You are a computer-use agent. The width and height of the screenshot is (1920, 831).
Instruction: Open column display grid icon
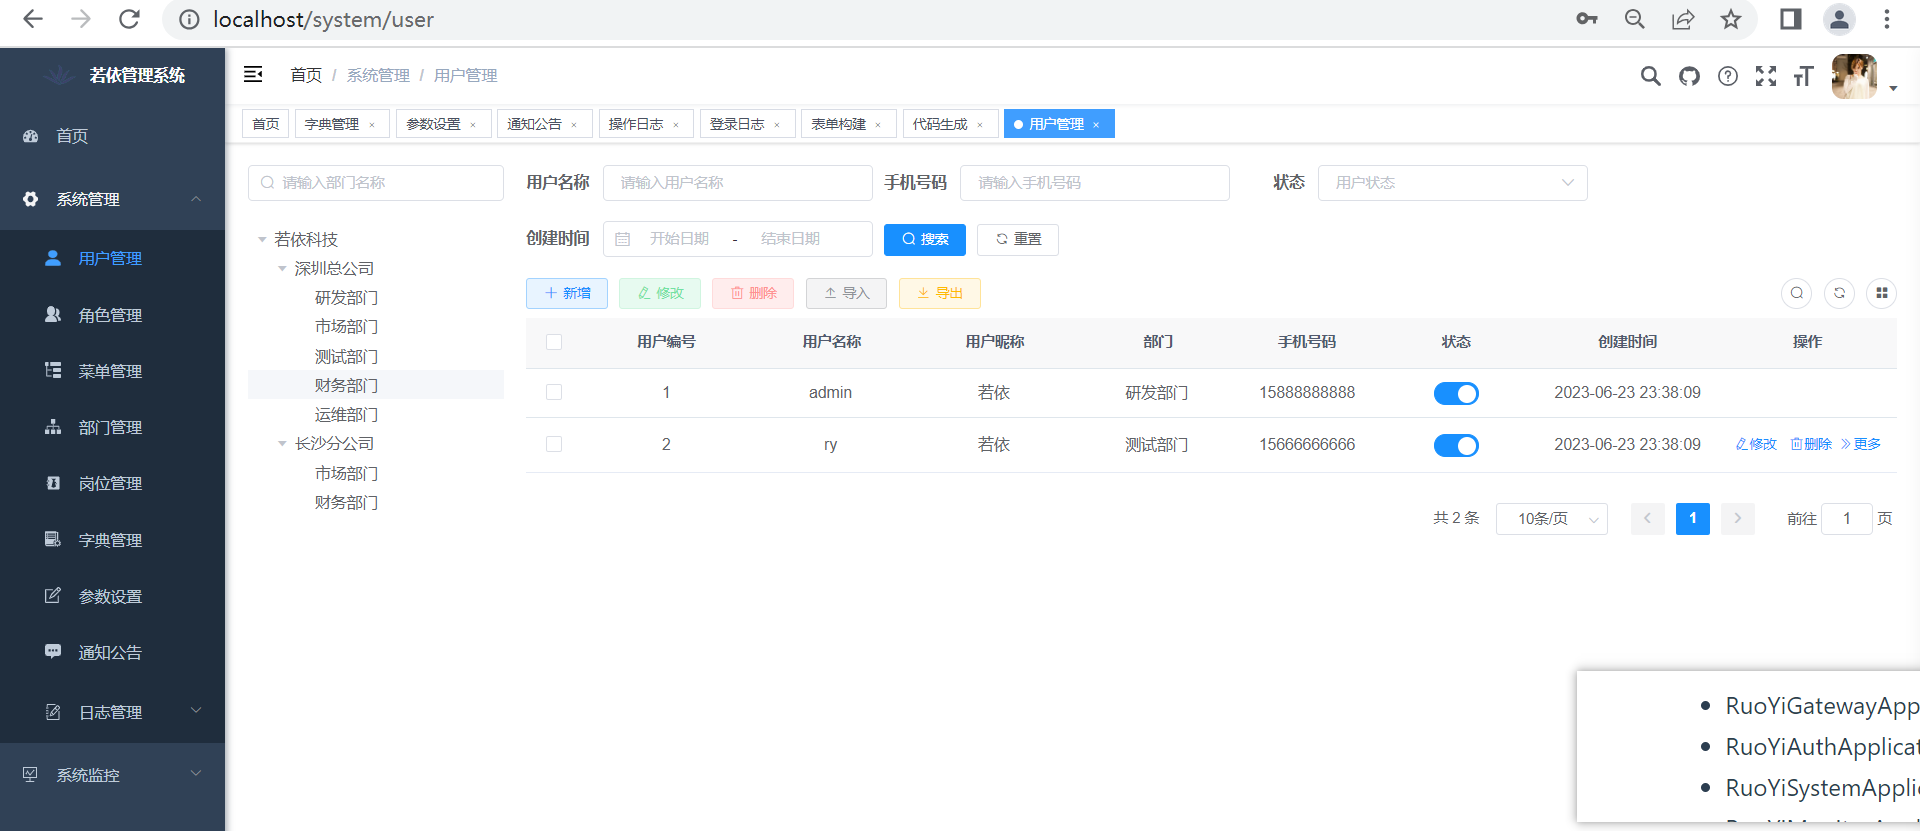[1881, 293]
